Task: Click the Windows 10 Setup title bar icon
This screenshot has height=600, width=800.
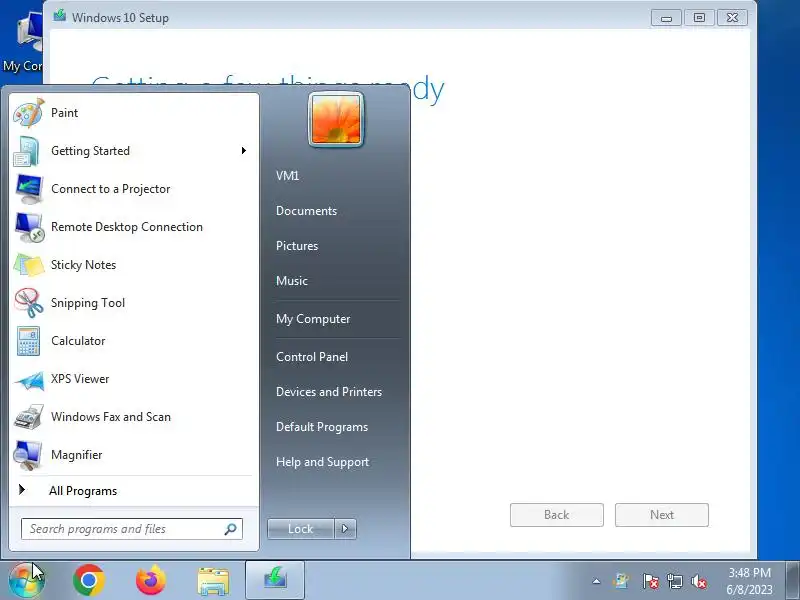Action: point(60,16)
